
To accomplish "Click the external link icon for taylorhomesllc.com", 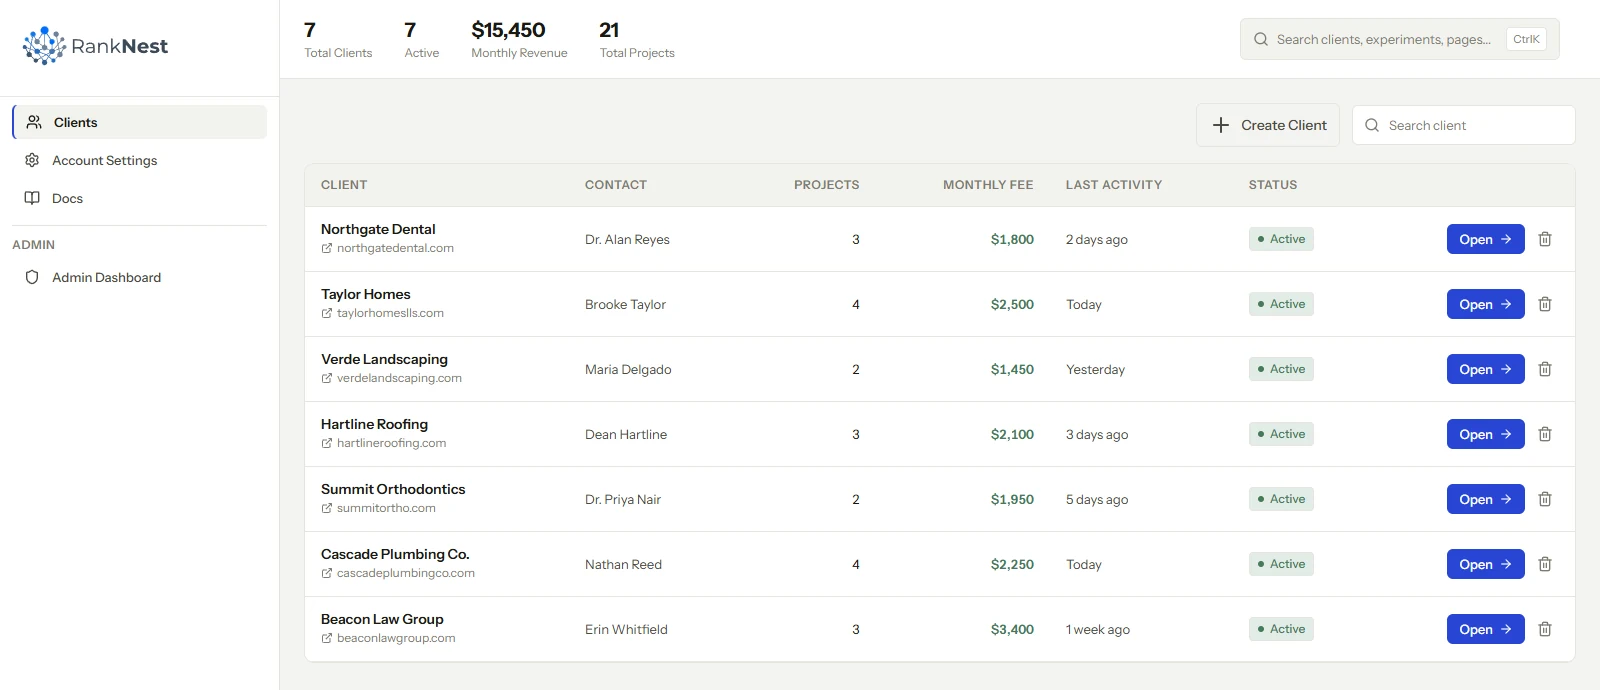I will click(327, 313).
